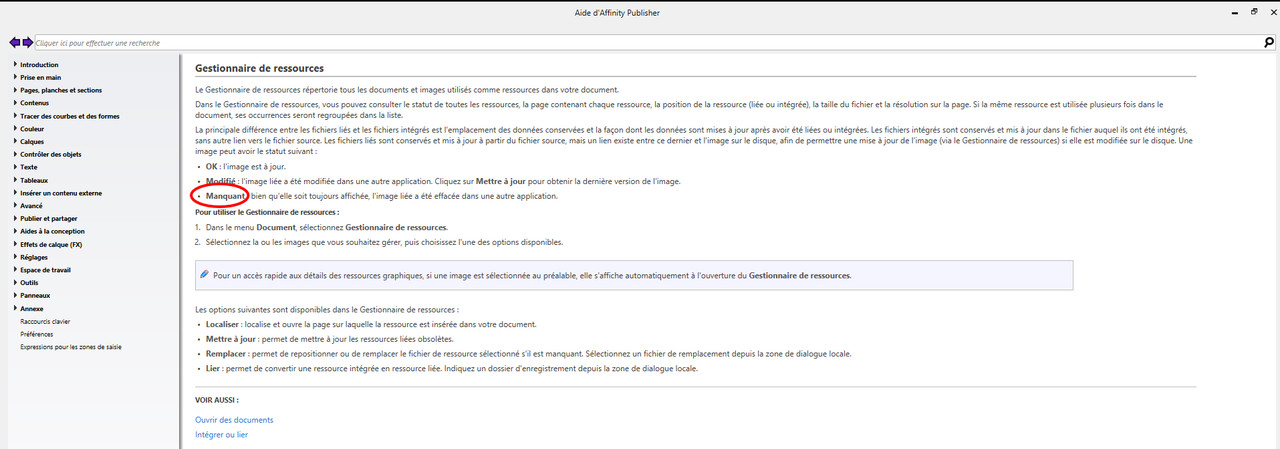Expand the Texte topic arrow

(x=15, y=167)
